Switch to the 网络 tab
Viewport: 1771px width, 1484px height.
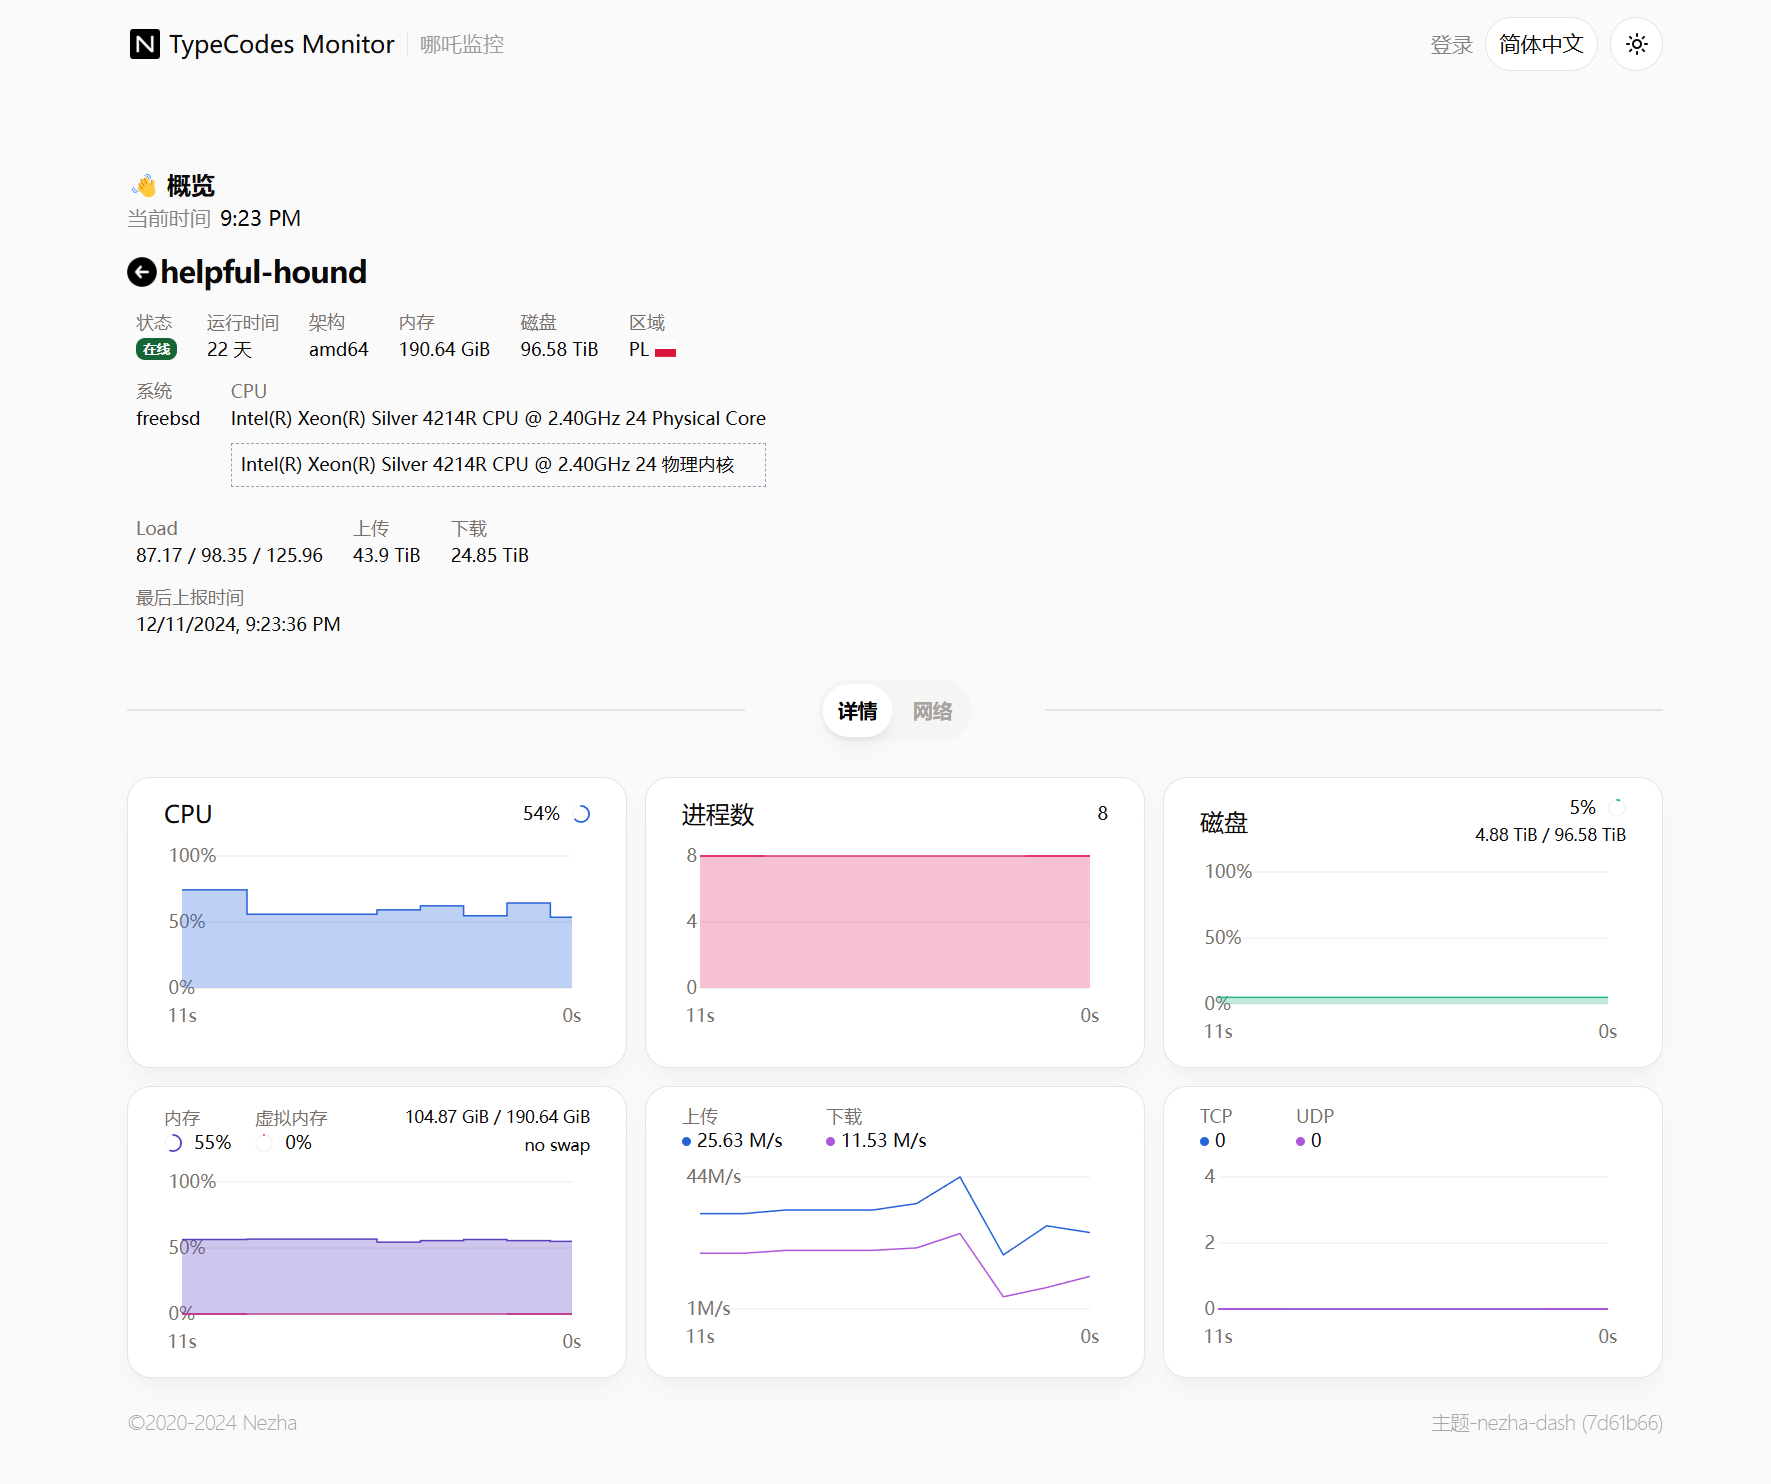[932, 711]
